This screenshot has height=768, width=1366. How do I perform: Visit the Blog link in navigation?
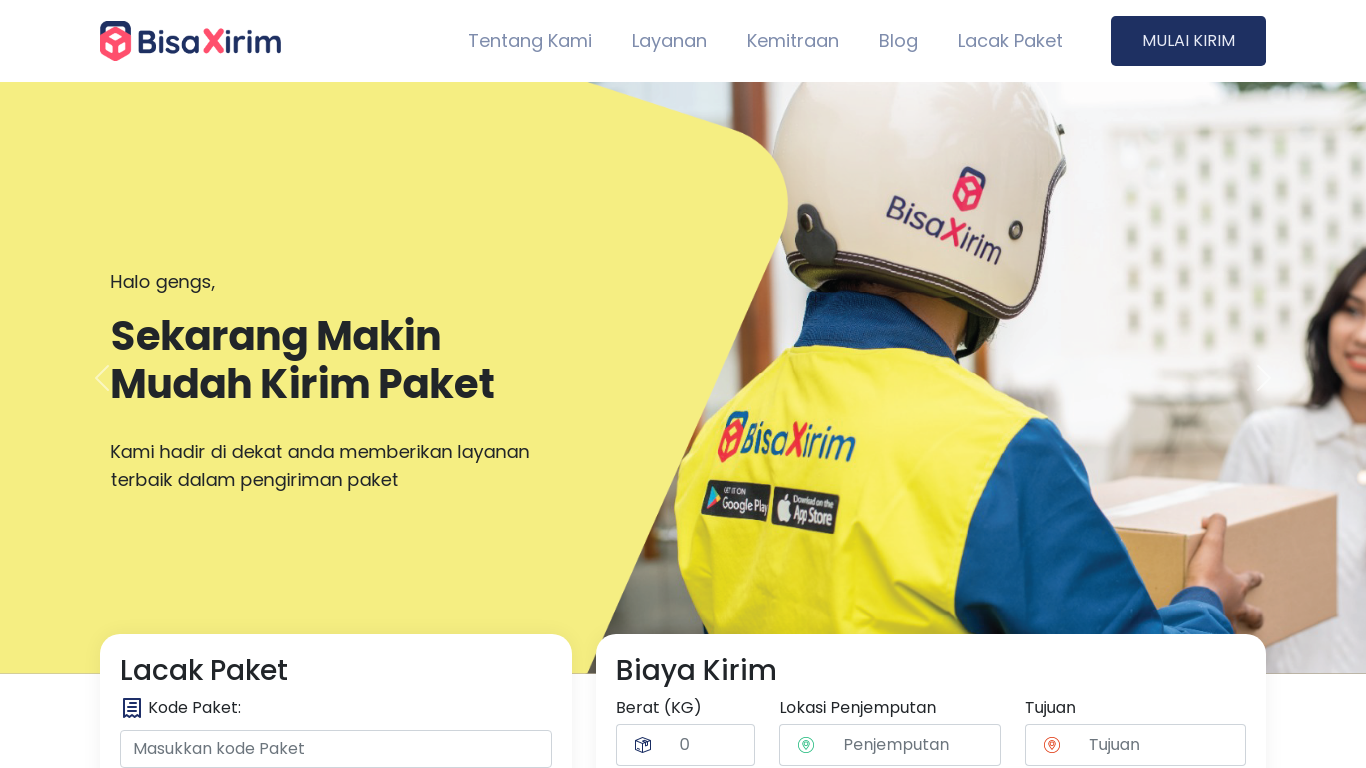(x=898, y=41)
